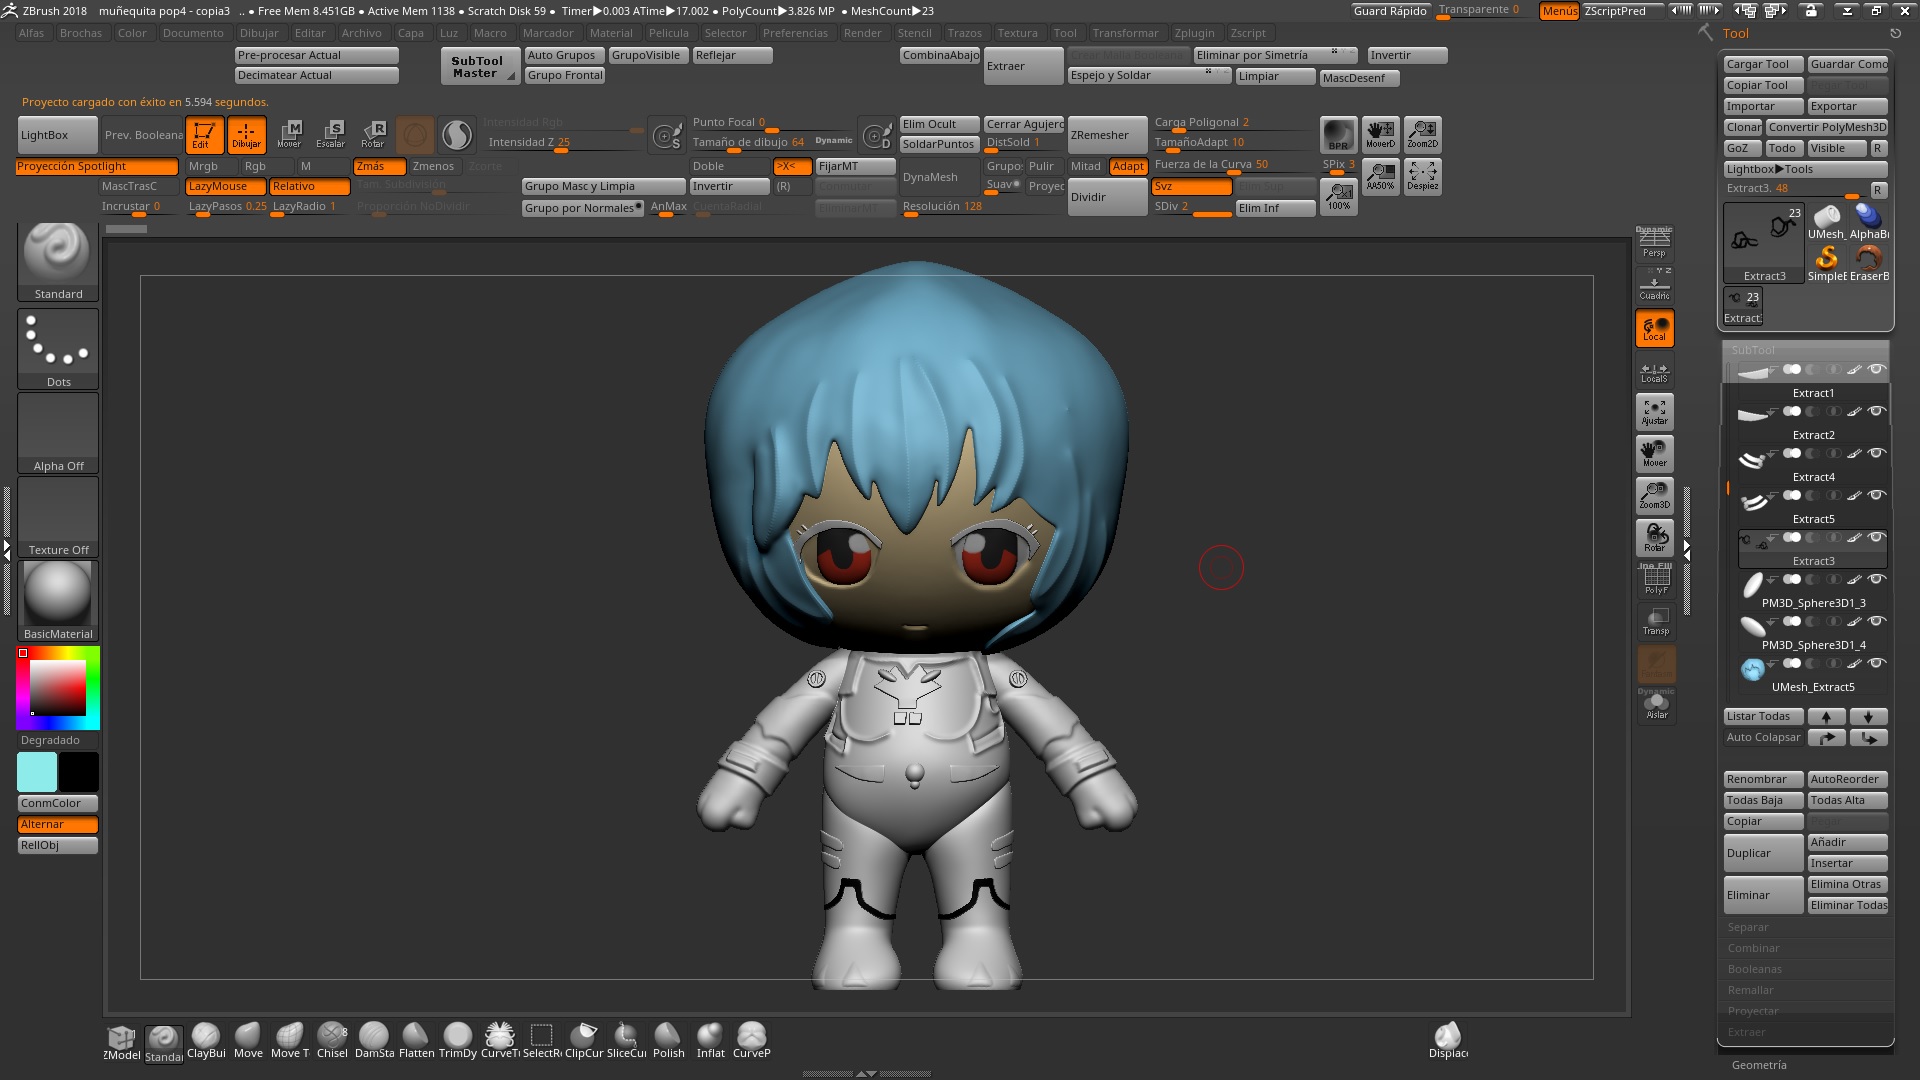Select the Chisel brush icon
This screenshot has height=1080, width=1920.
(332, 1040)
